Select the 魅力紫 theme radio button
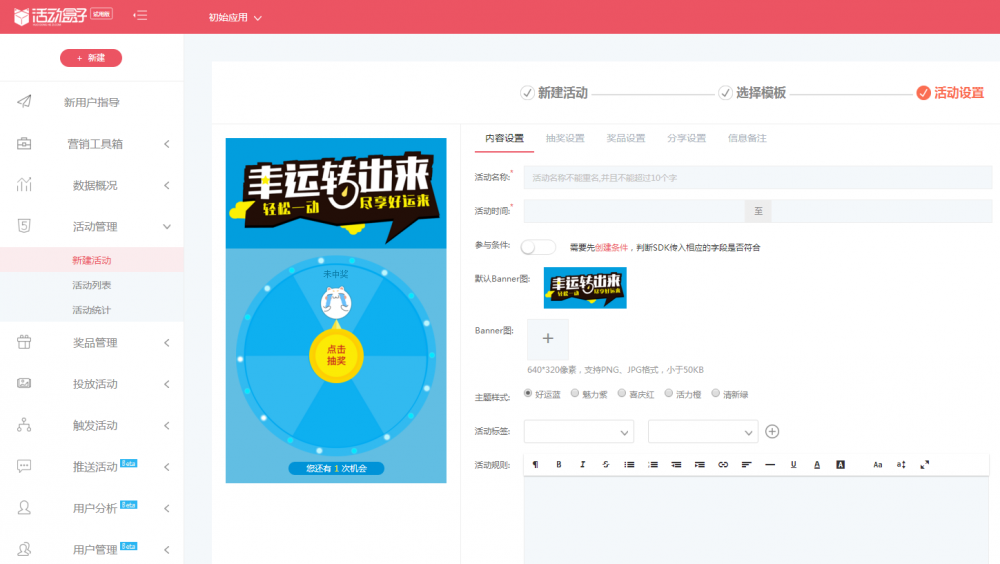Viewport: 1000px width, 564px height. [575, 394]
